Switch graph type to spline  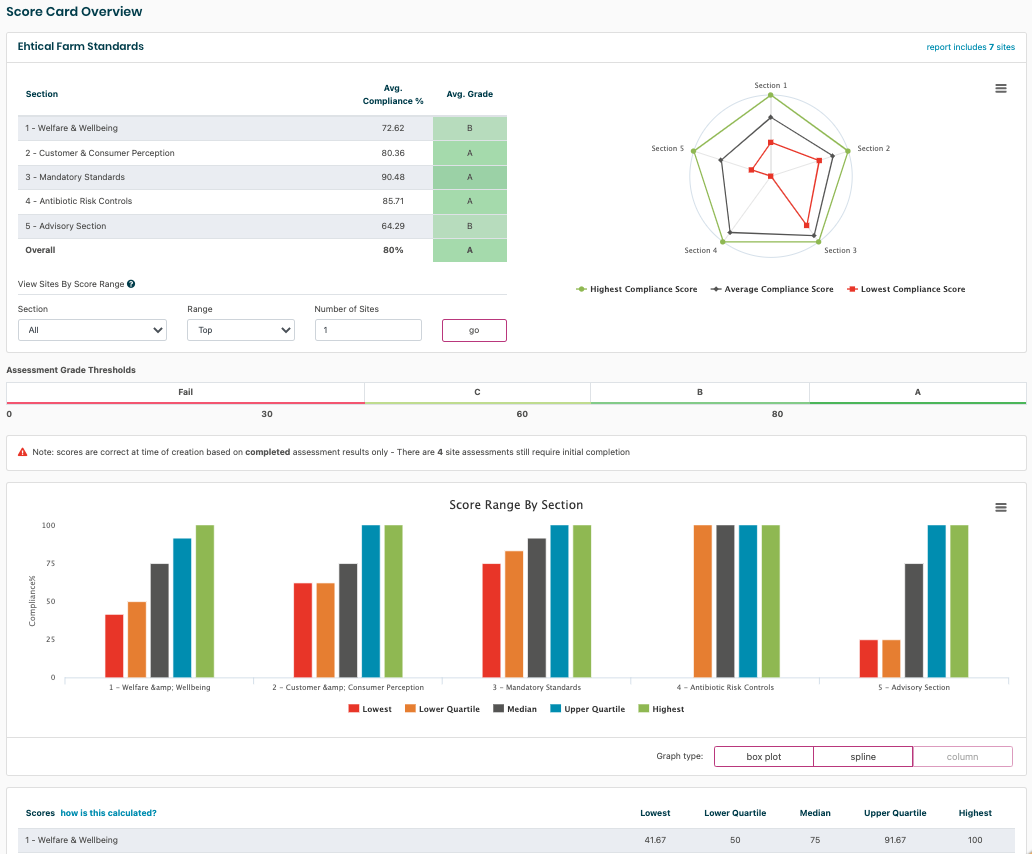(862, 757)
